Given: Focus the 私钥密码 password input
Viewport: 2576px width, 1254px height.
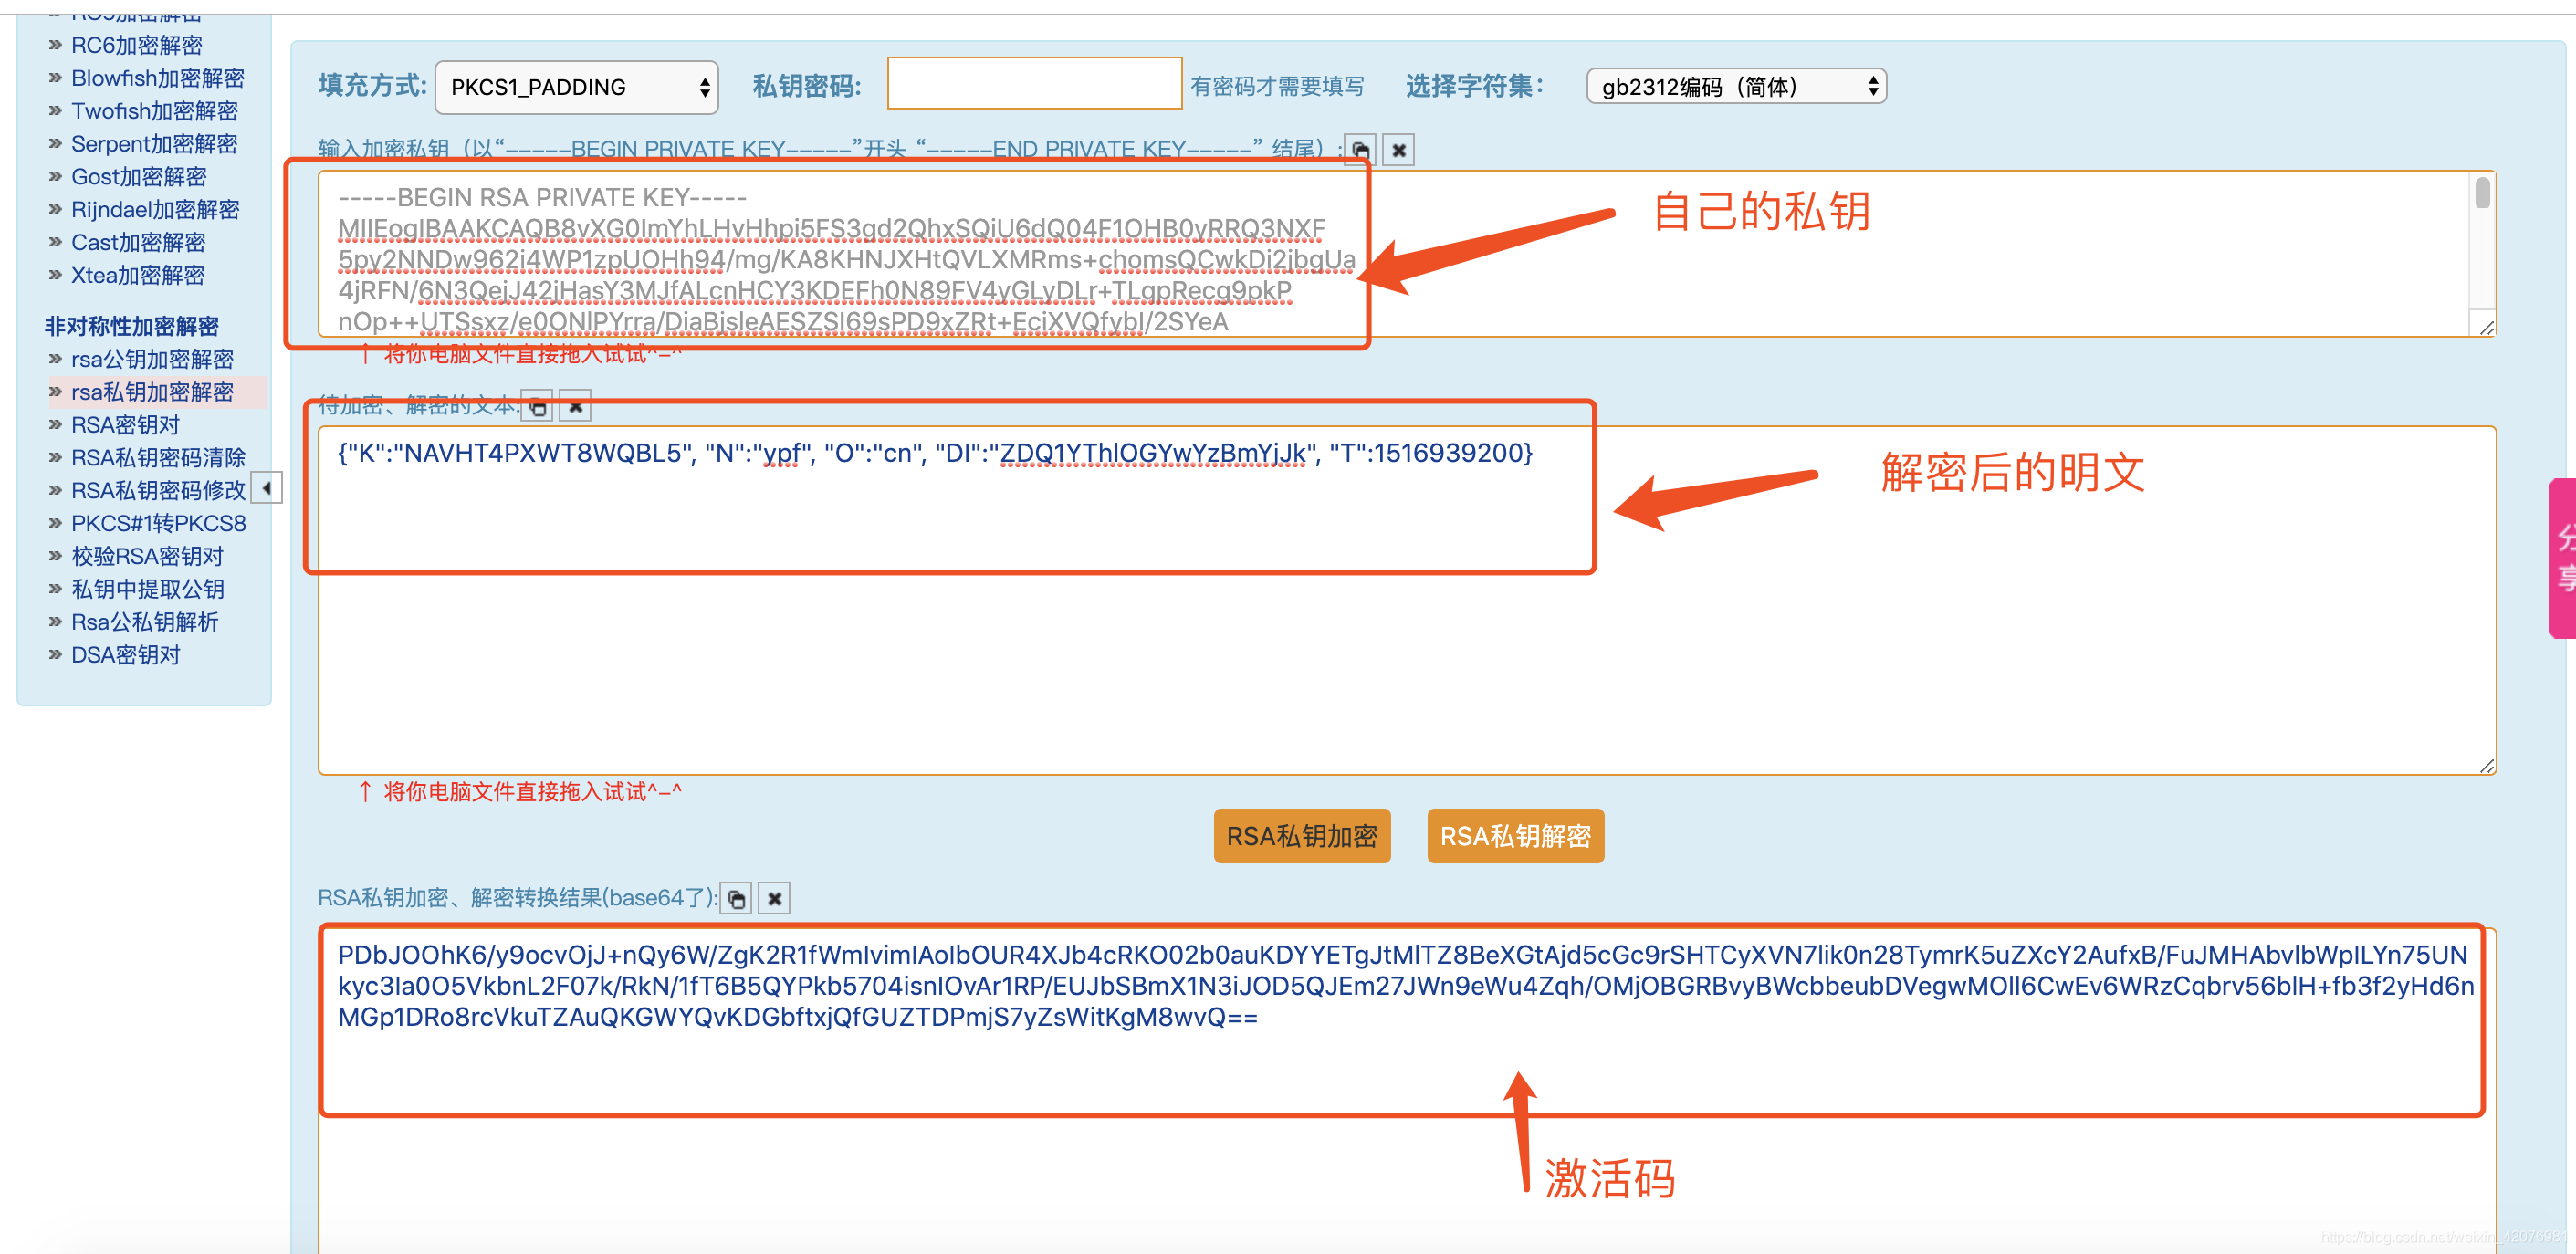Looking at the screenshot, I should [x=1034, y=84].
